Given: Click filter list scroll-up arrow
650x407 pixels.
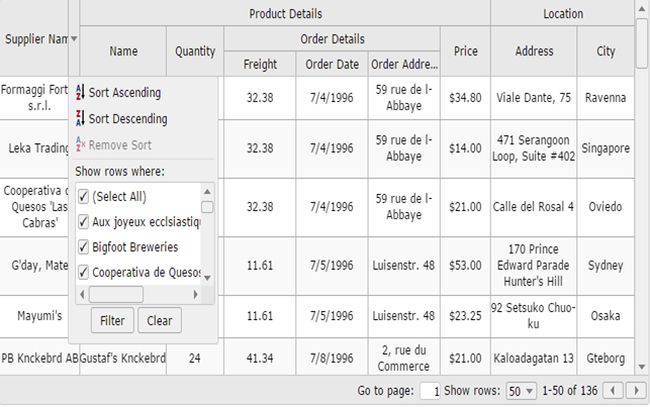Looking at the screenshot, I should pos(207,191).
